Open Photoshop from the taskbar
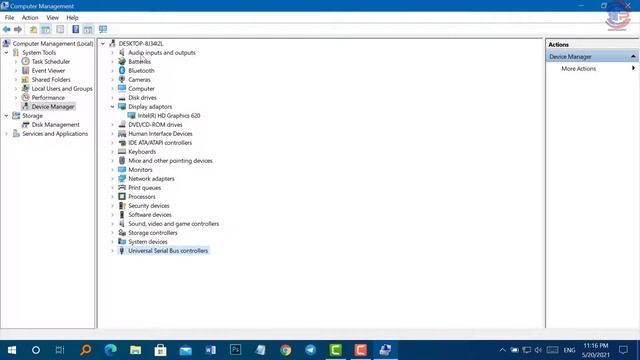This screenshot has height=360, width=640. [x=236, y=350]
